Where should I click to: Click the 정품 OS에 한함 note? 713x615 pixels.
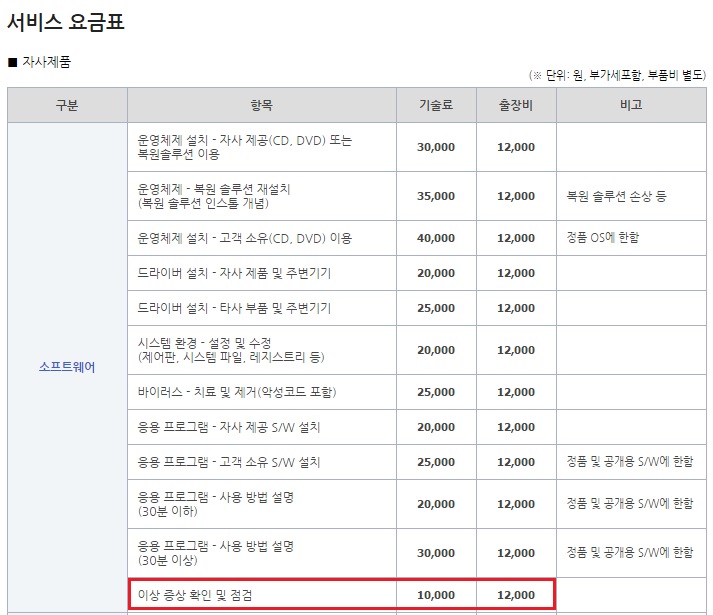tap(603, 237)
